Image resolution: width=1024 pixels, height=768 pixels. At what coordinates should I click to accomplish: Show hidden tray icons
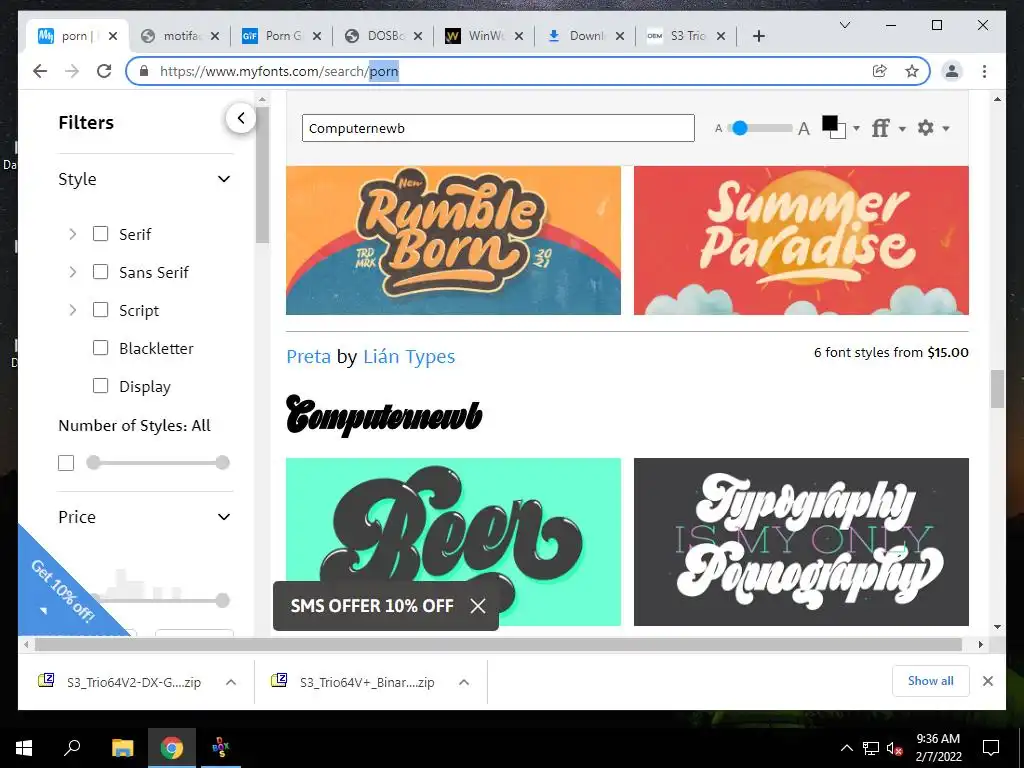click(846, 748)
